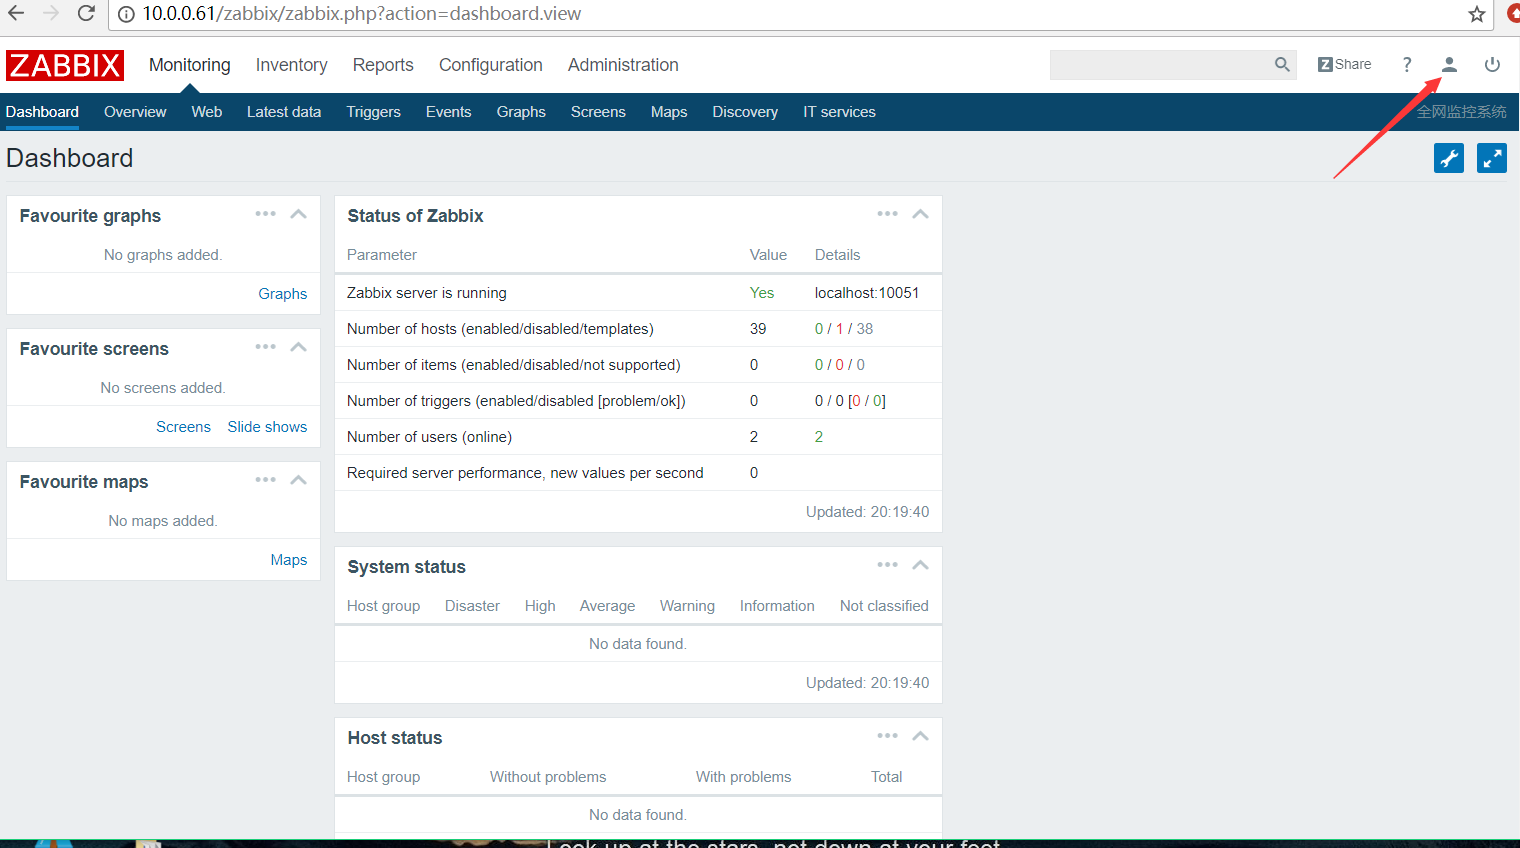Viewport: 1520px width, 848px height.
Task: Switch to the IT services tab
Action: [839, 112]
